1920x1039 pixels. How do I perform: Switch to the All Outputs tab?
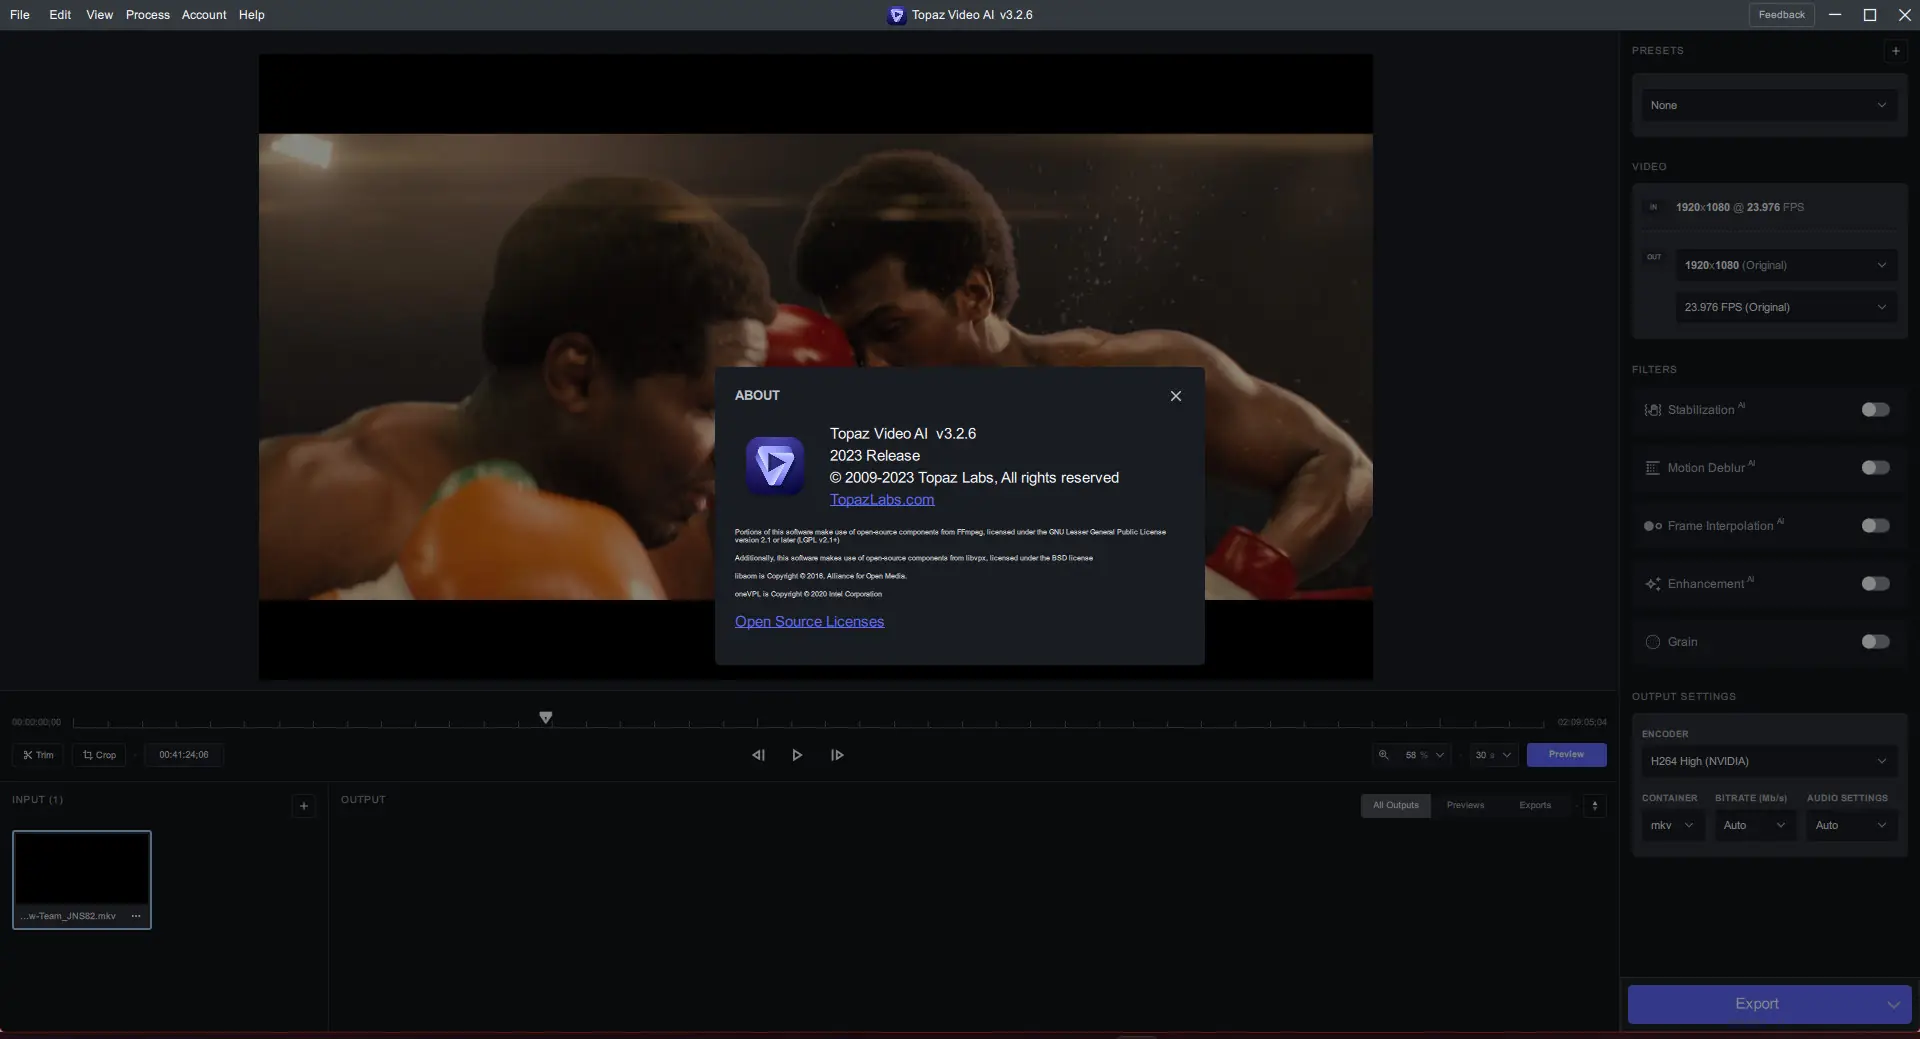(x=1395, y=806)
